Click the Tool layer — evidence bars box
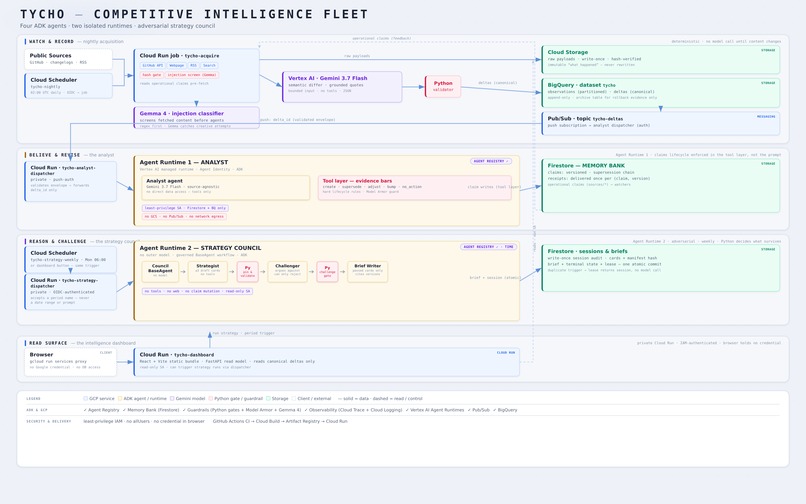Screen dimensions: 806x504 tap(414, 188)
